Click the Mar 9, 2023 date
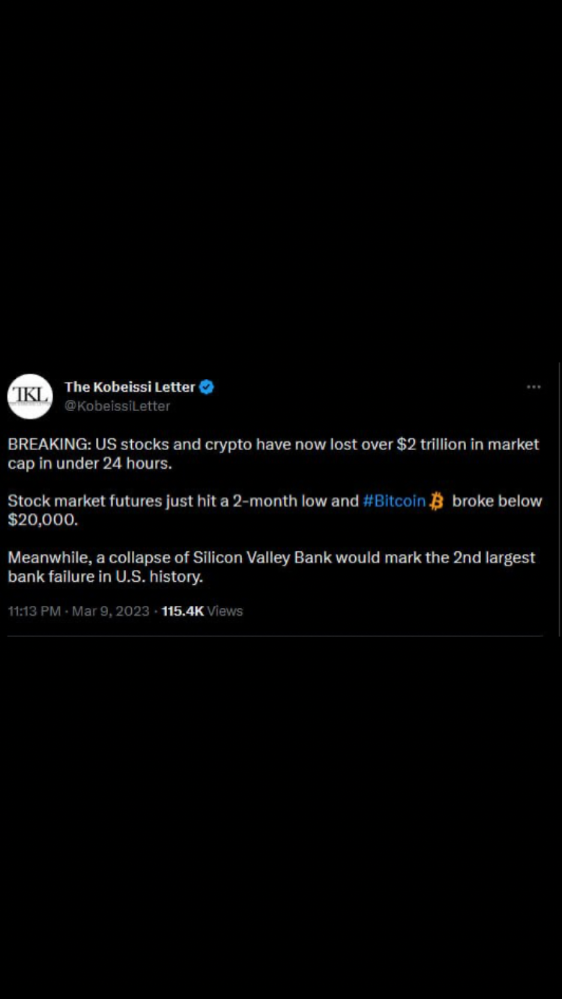 point(111,611)
